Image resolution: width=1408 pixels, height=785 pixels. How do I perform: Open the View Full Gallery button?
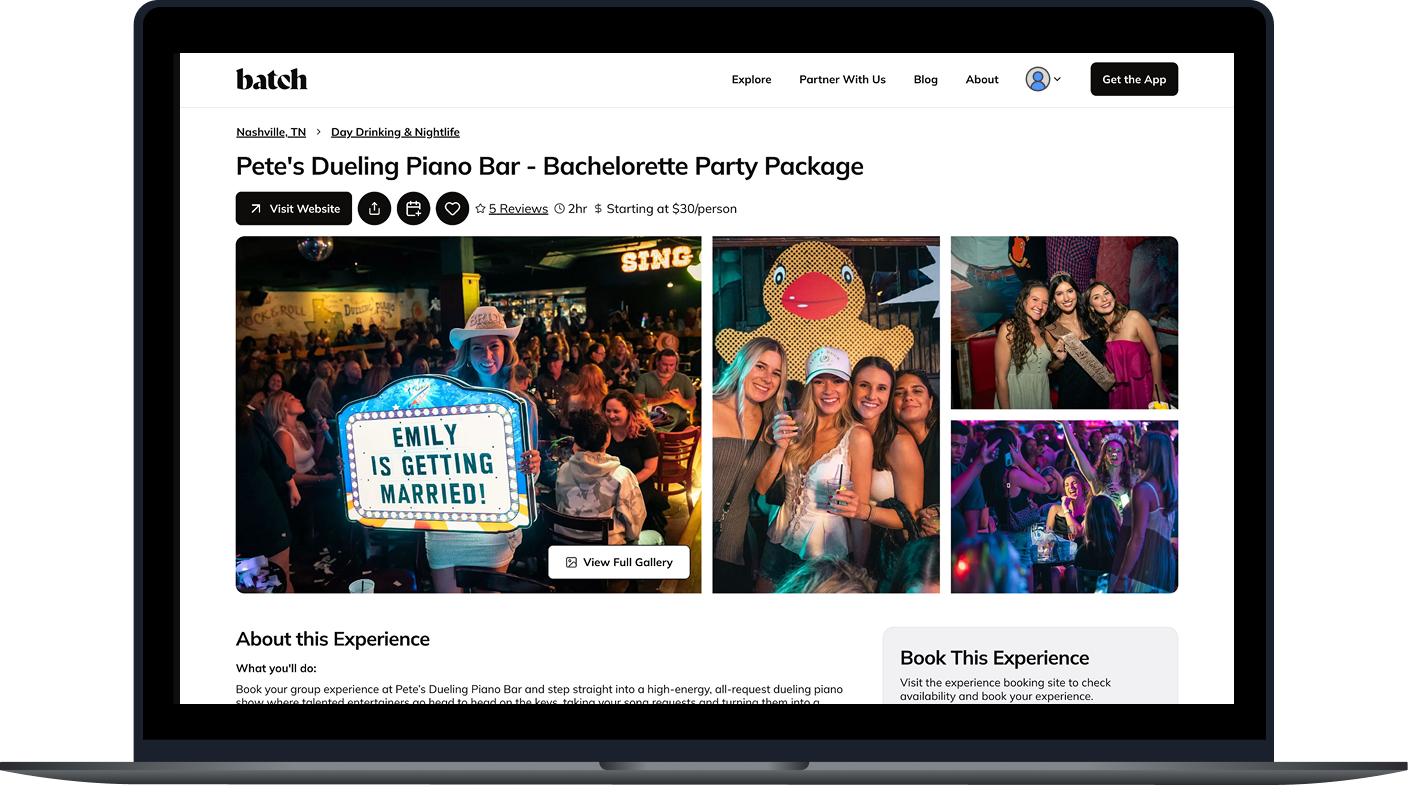pyautogui.click(x=619, y=562)
